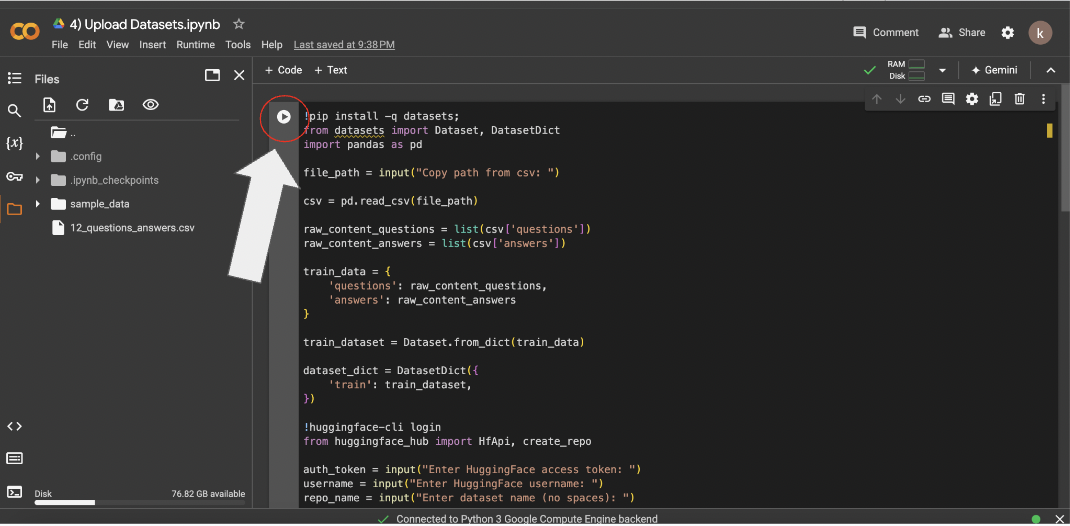Open the RAM/Disk resources dropdown arrow
The width and height of the screenshot is (1070, 526).
coord(942,70)
